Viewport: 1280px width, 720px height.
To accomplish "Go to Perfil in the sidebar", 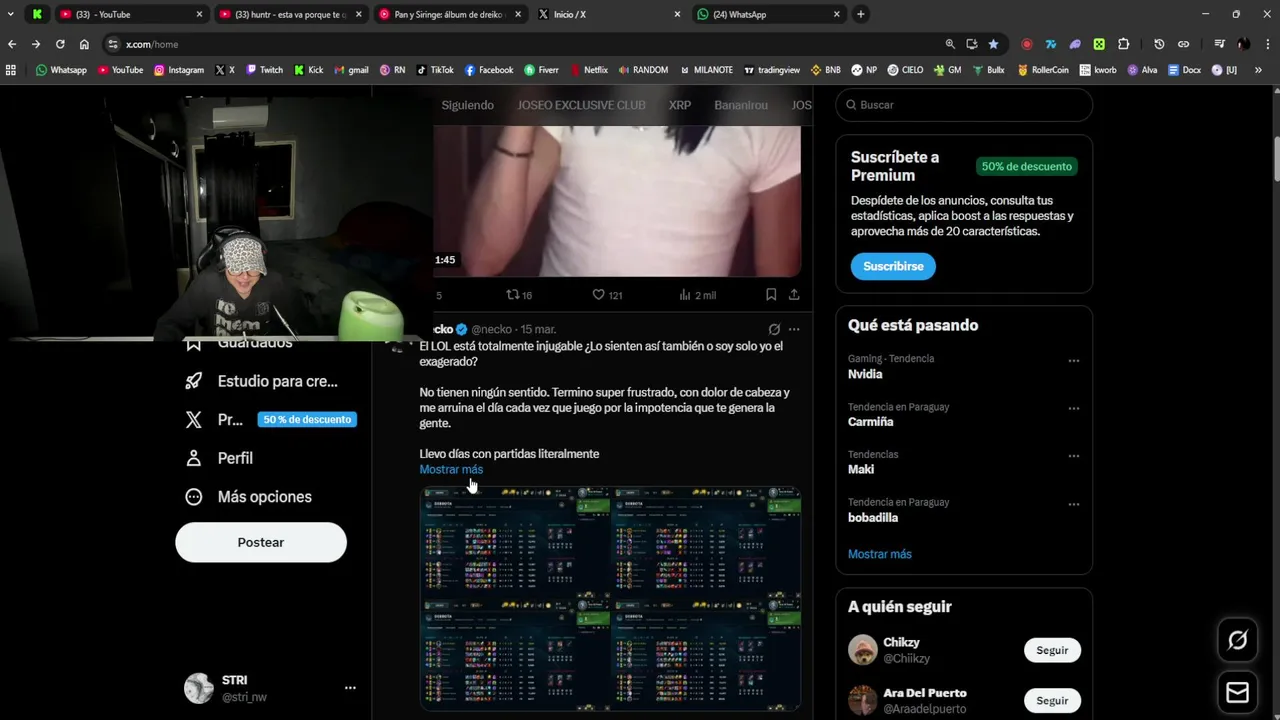I will point(220,458).
